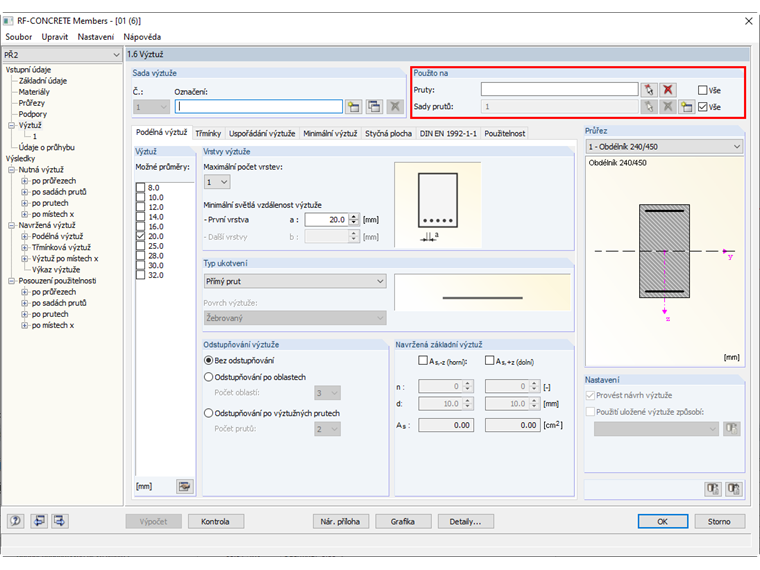Pick members graphically icon in Pruty row
Image resolution: width=760 pixels, height=570 pixels.
tap(649, 90)
